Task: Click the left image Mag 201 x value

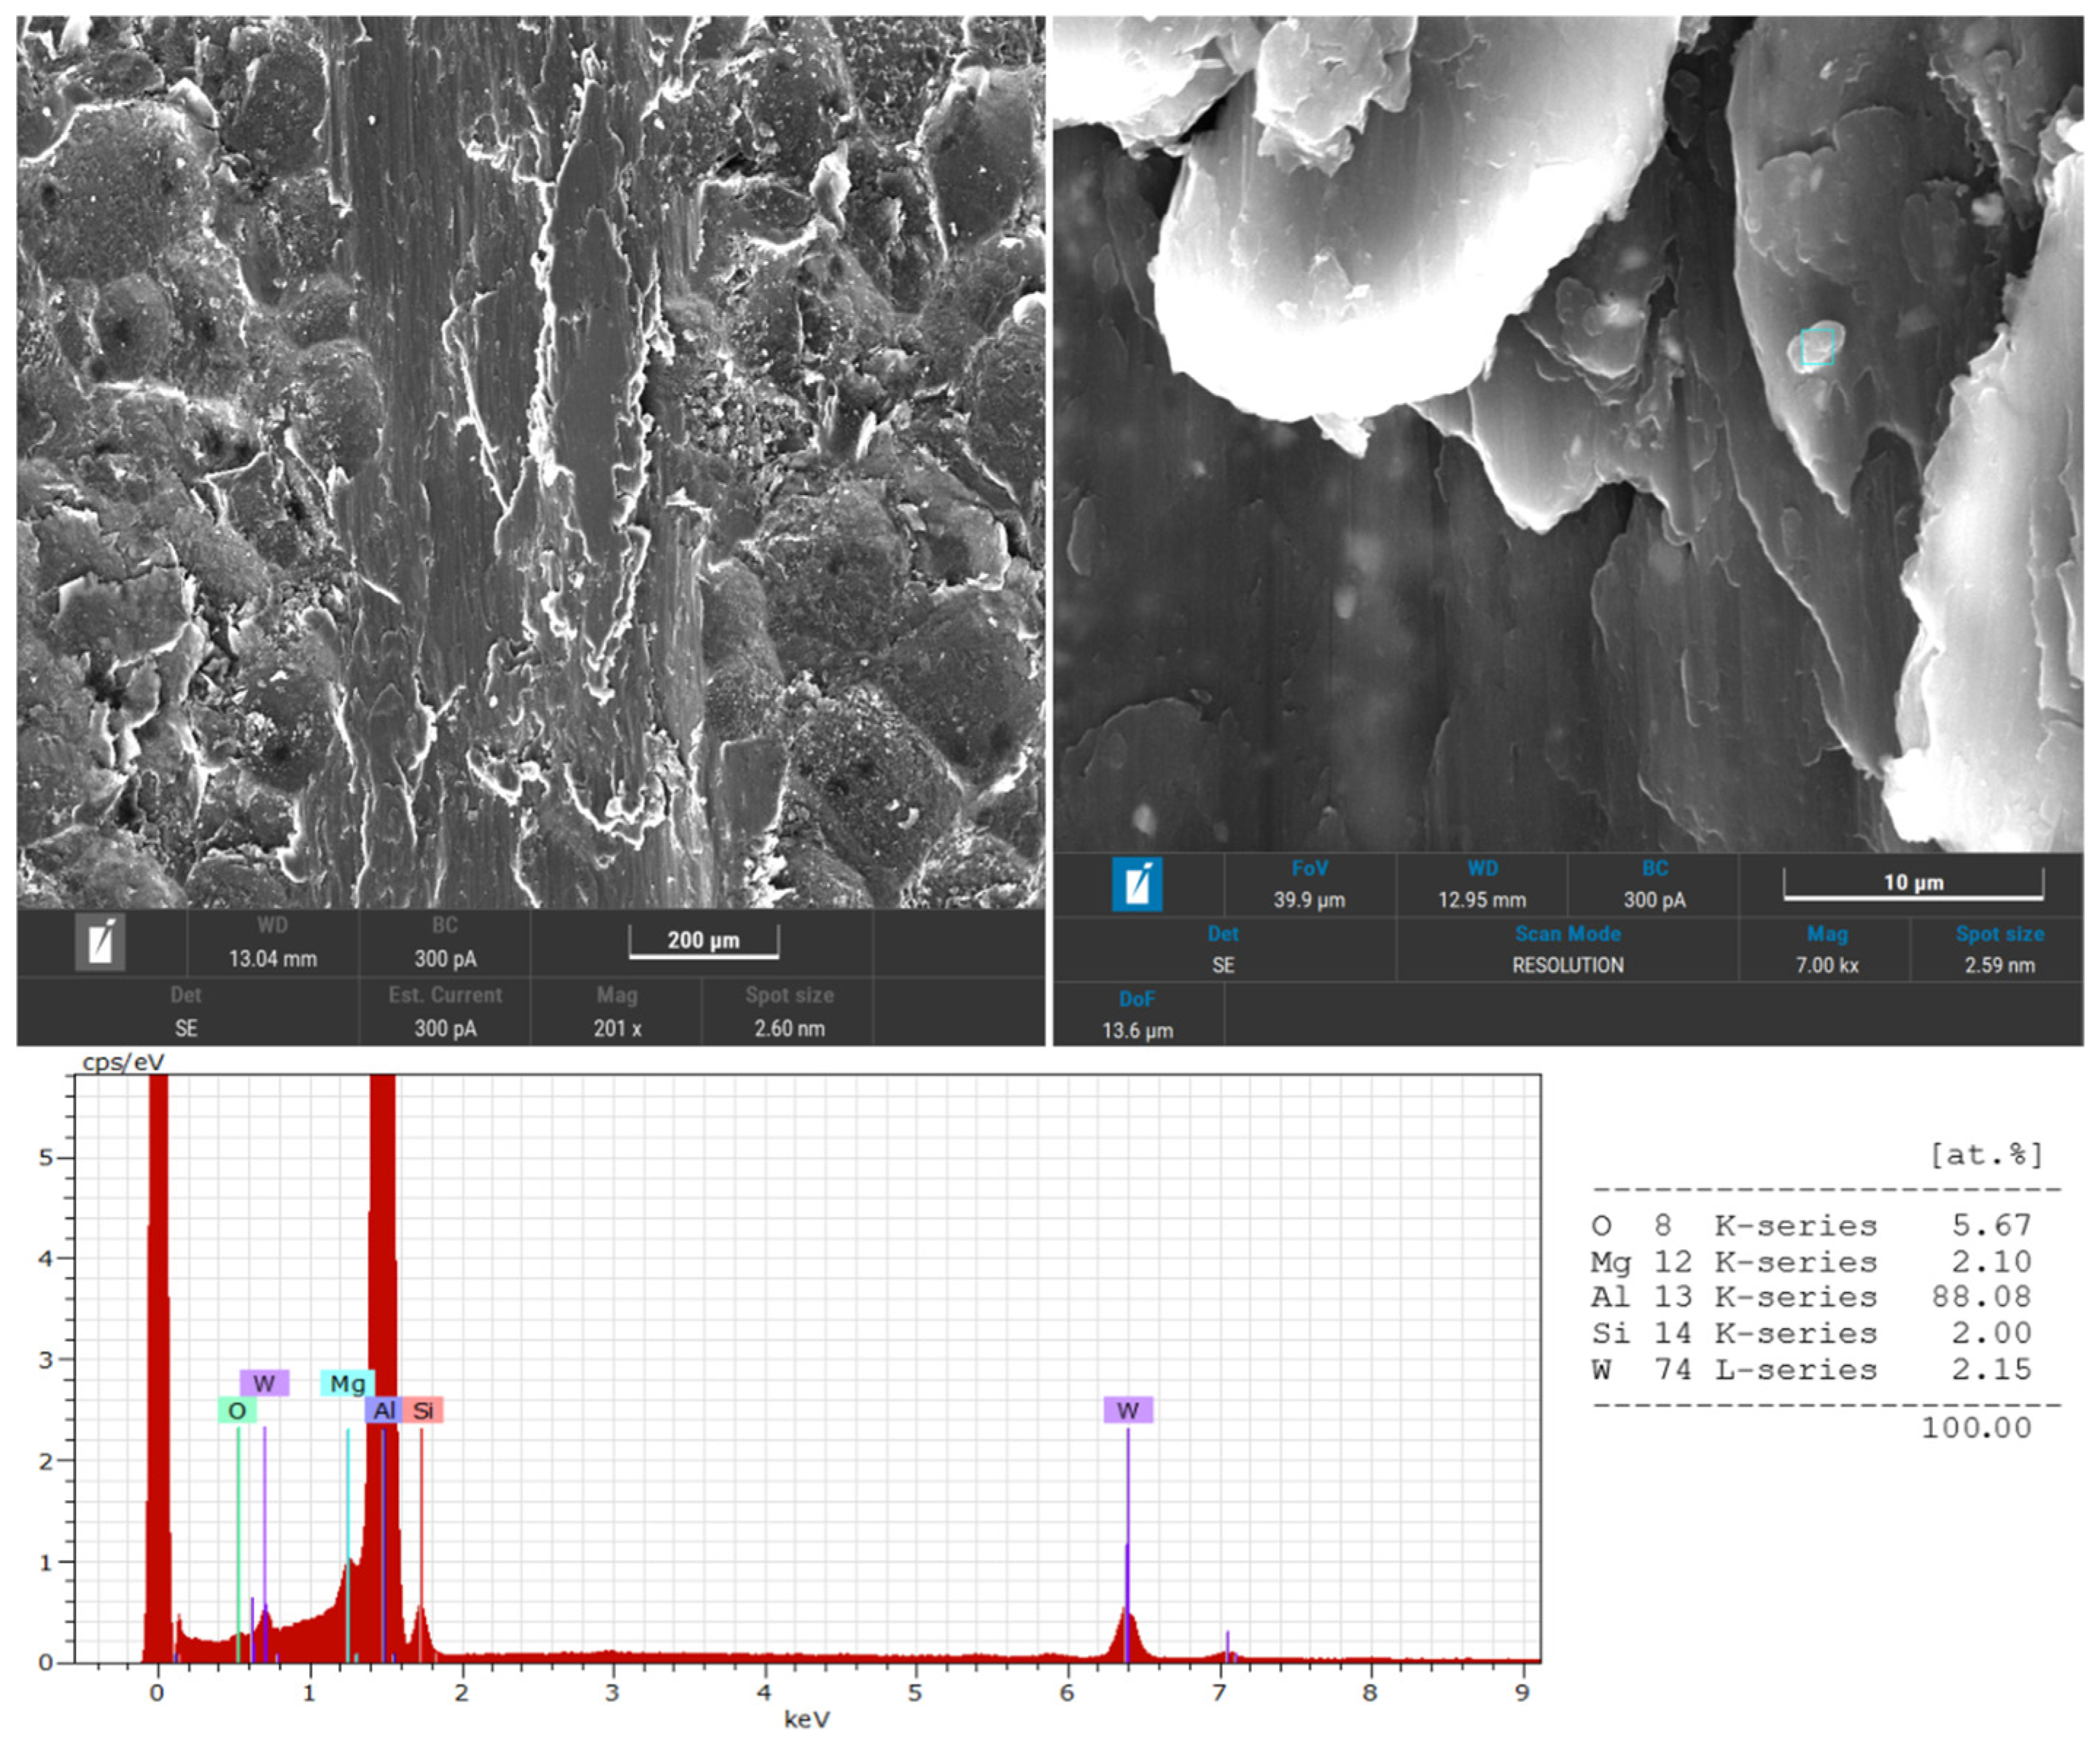Action: point(617,1028)
